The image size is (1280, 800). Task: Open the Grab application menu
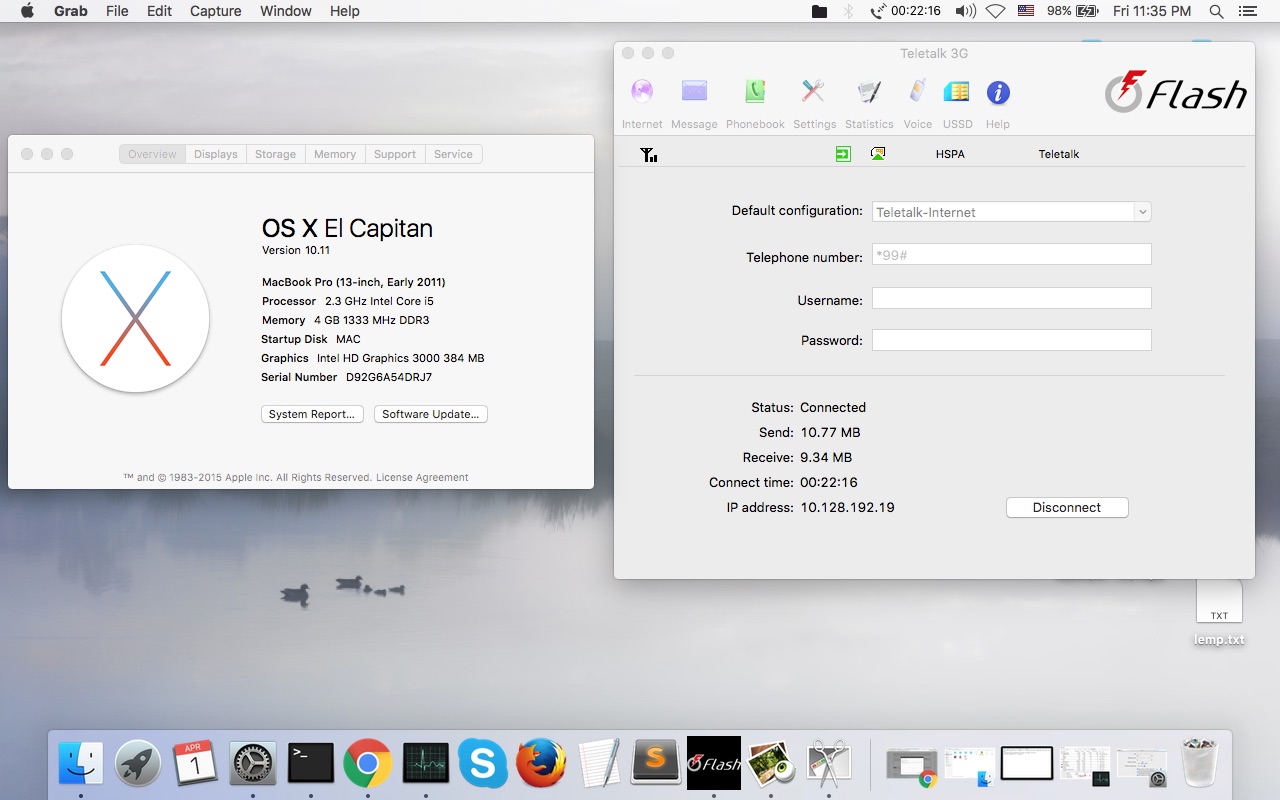click(x=70, y=11)
